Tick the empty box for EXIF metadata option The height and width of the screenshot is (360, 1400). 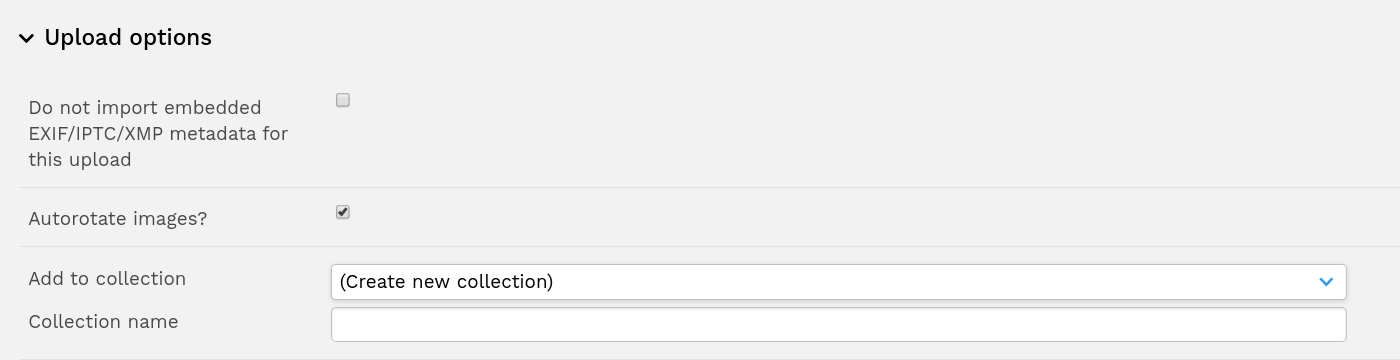[343, 100]
